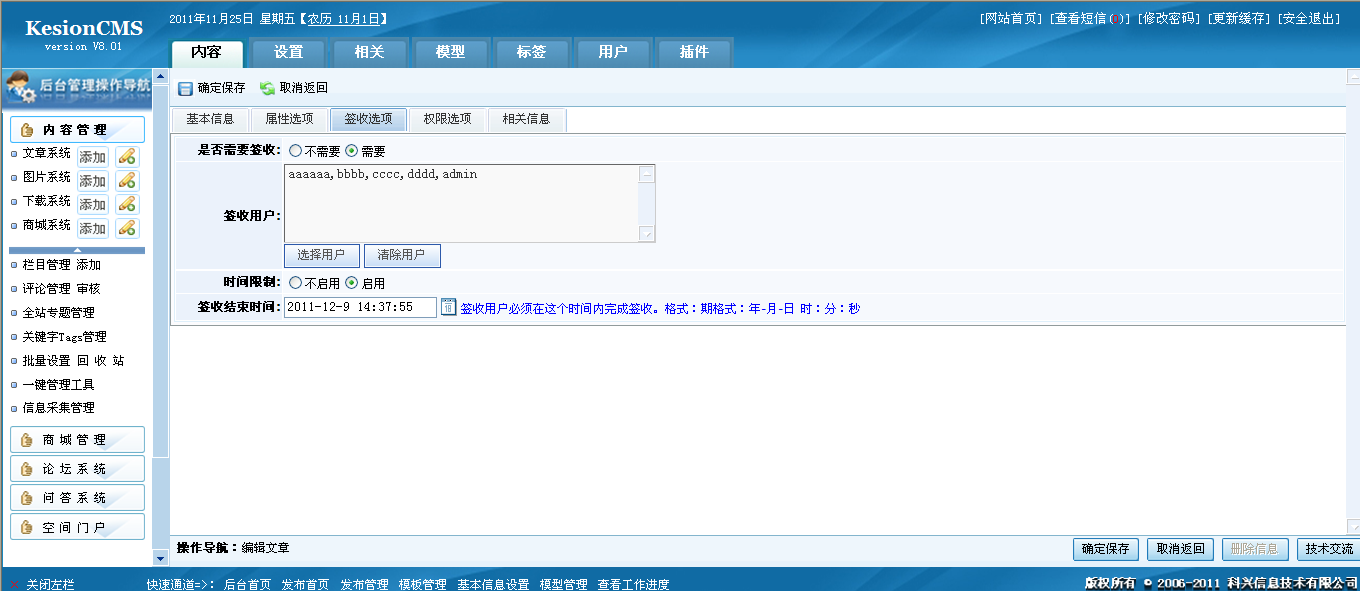
Task: Expand the 论坛系统 sidebar section
Action: (x=77, y=469)
